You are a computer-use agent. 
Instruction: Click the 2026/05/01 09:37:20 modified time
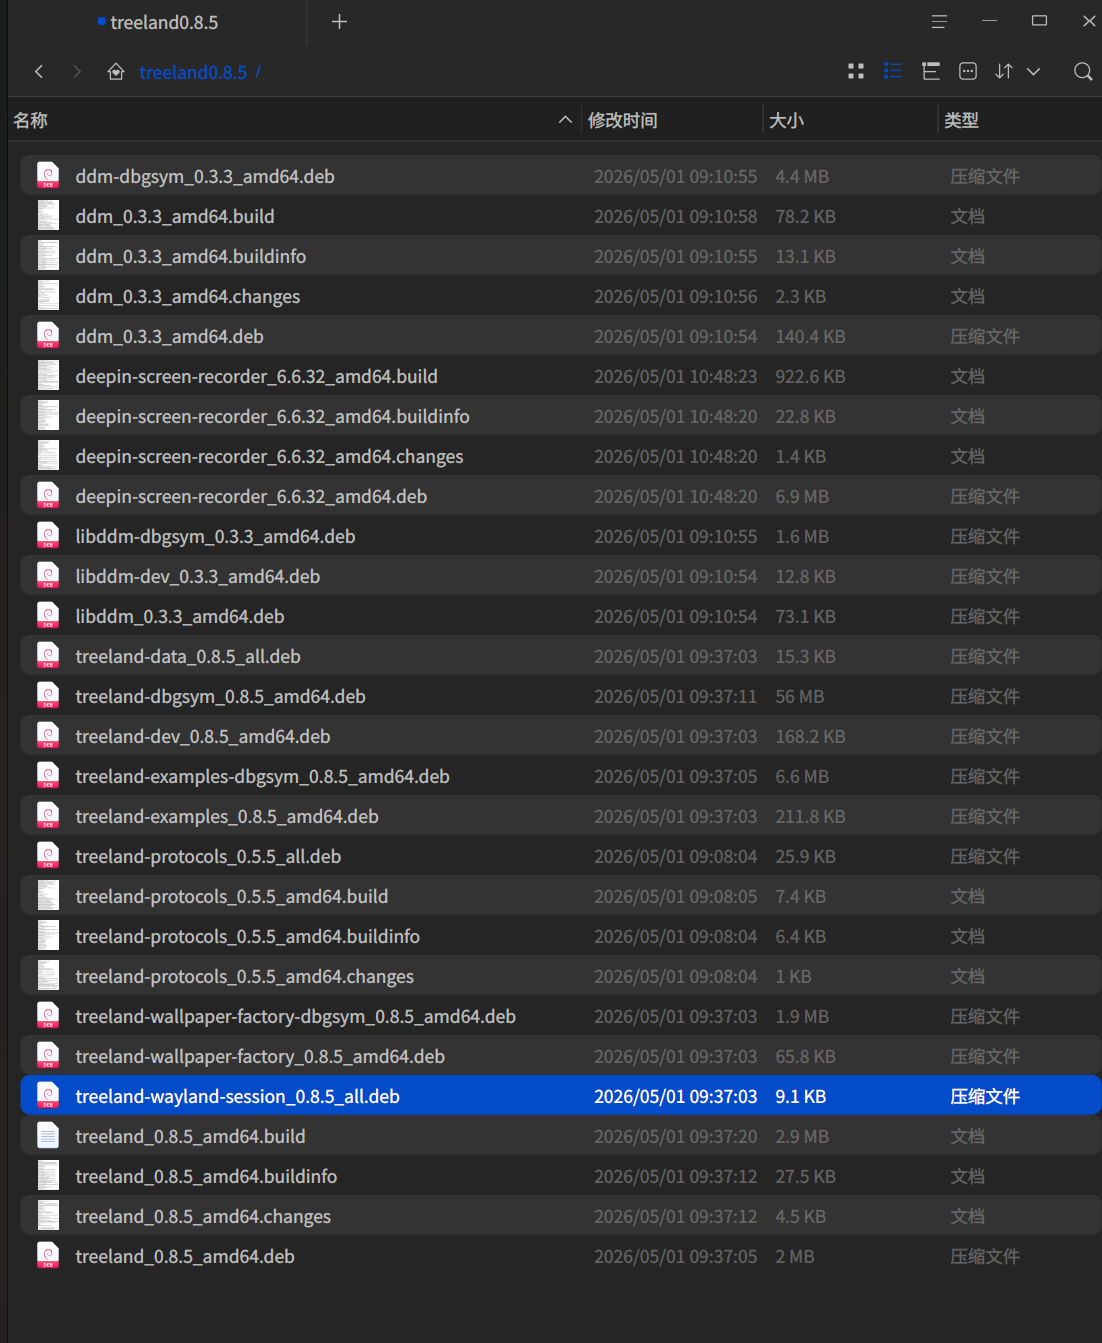675,1136
